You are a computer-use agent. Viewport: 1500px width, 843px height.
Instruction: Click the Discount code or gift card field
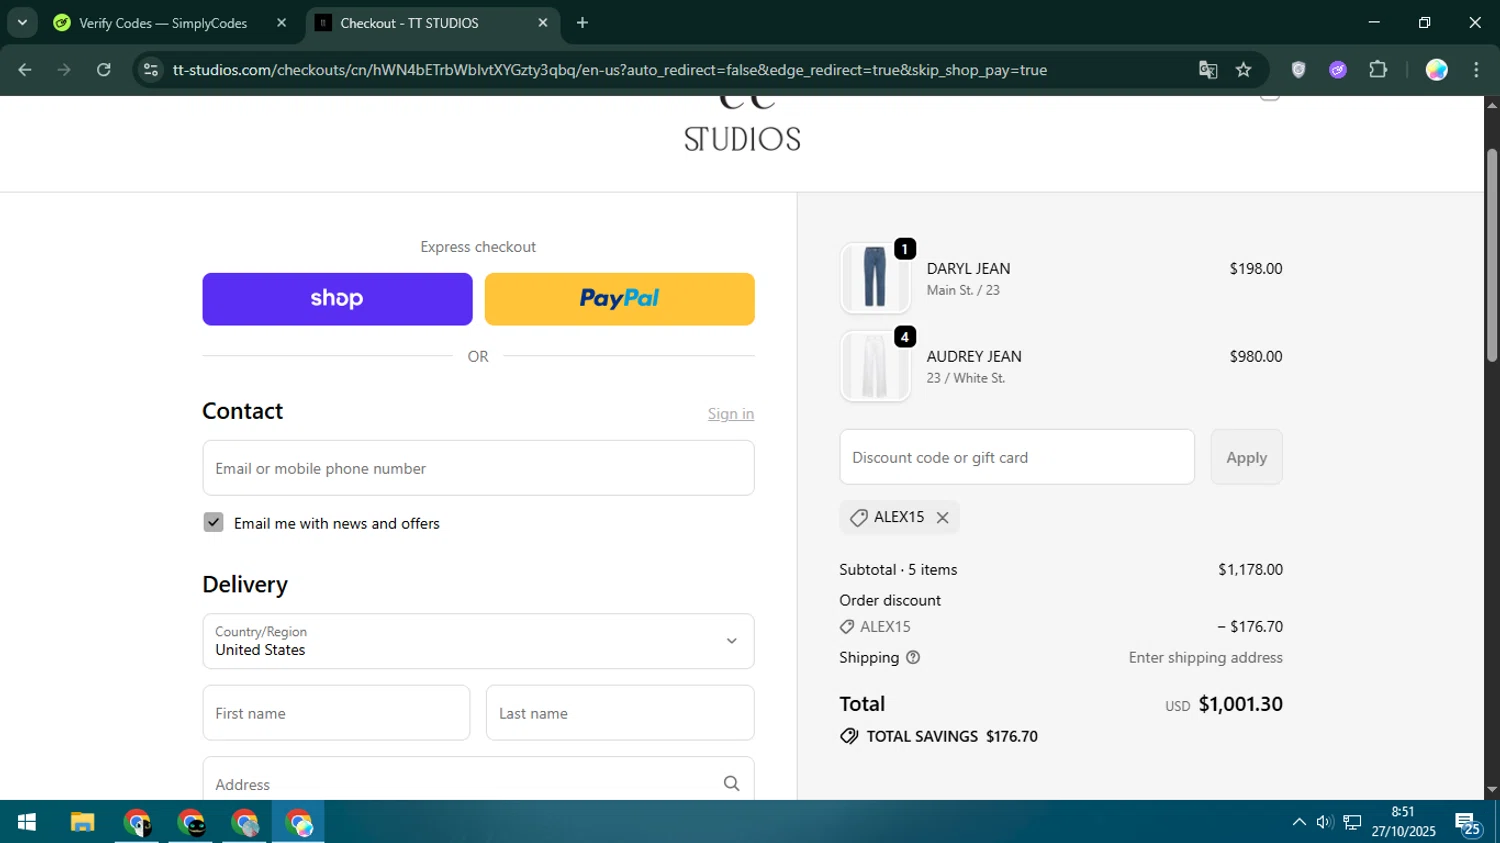1017,457
